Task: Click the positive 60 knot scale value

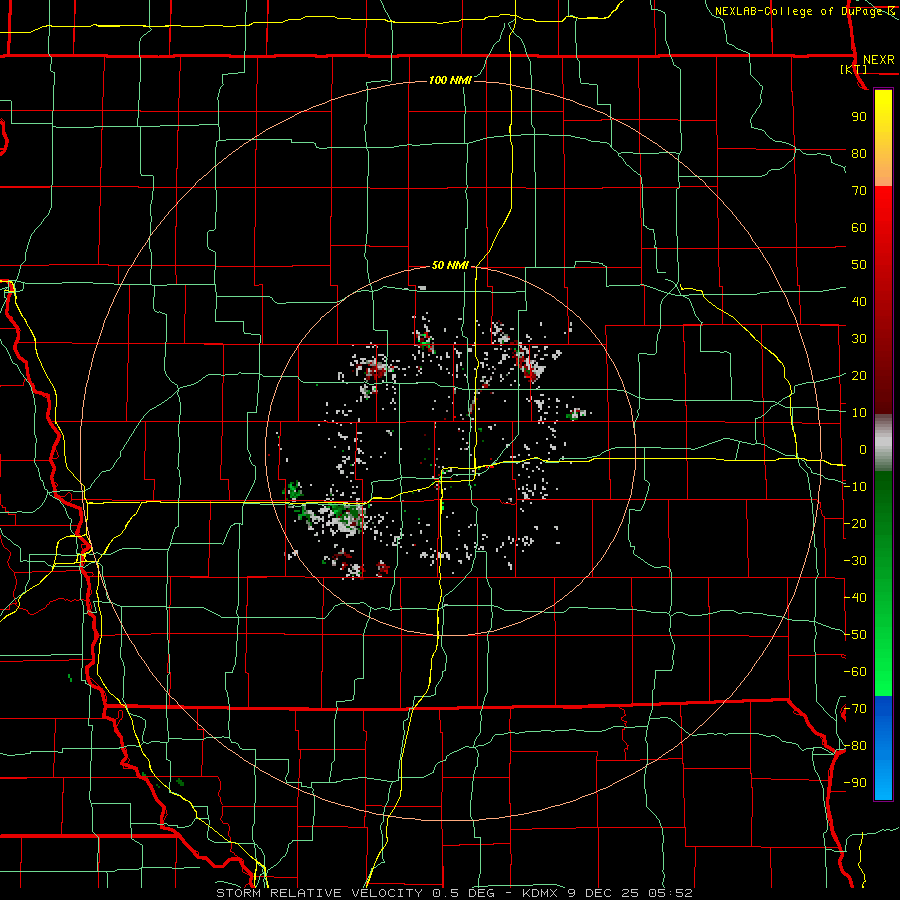Action: click(859, 228)
